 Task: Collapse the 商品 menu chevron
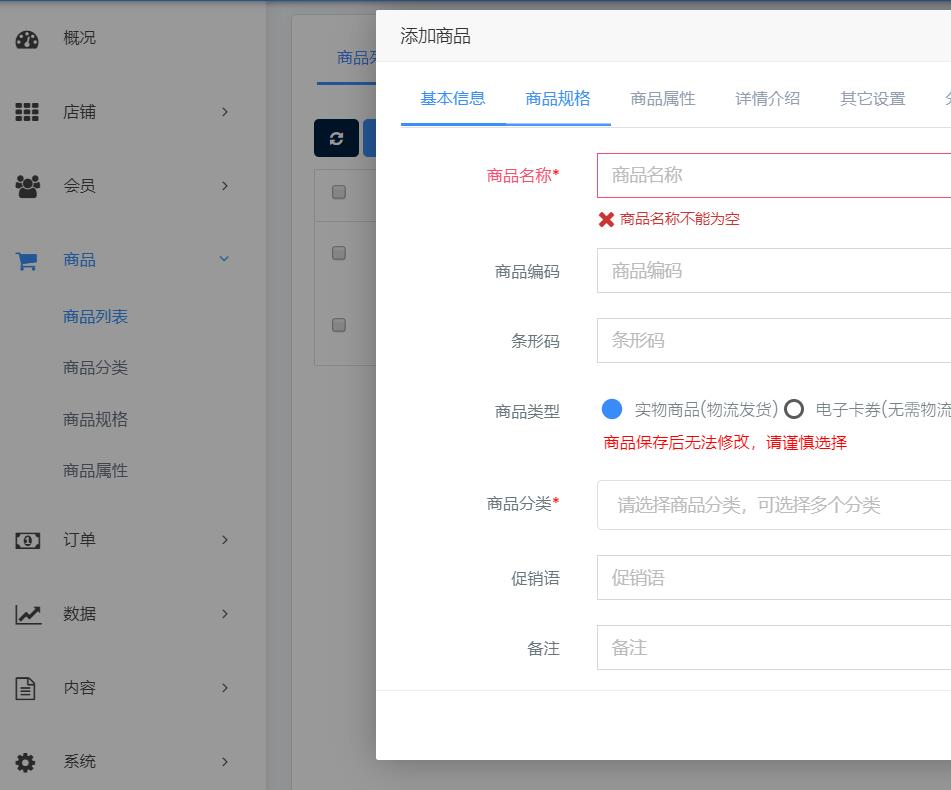tap(224, 259)
